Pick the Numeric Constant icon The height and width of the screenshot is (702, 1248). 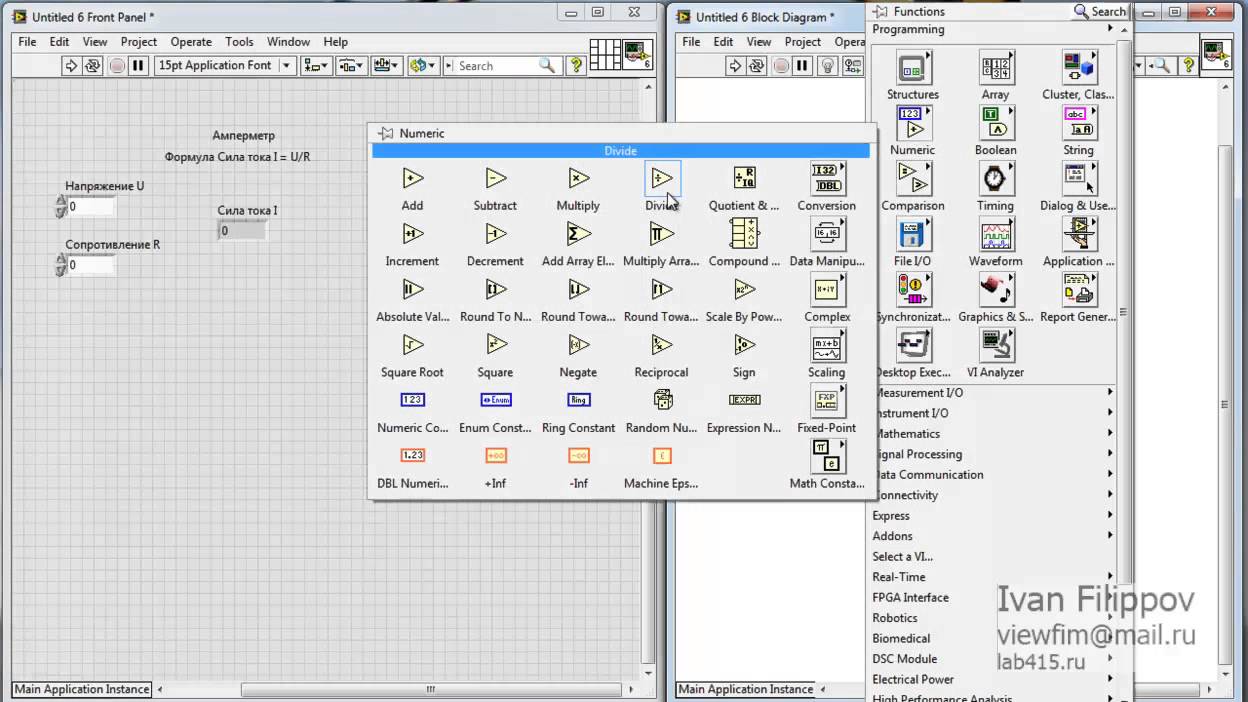pos(413,400)
